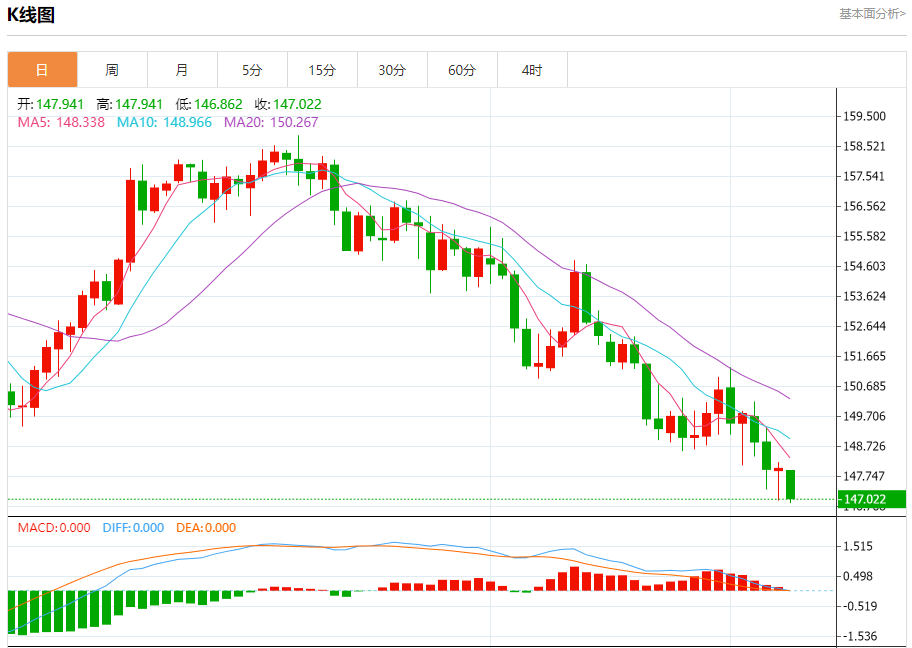
Task: Click the 159.500 price axis label
Action: click(865, 116)
